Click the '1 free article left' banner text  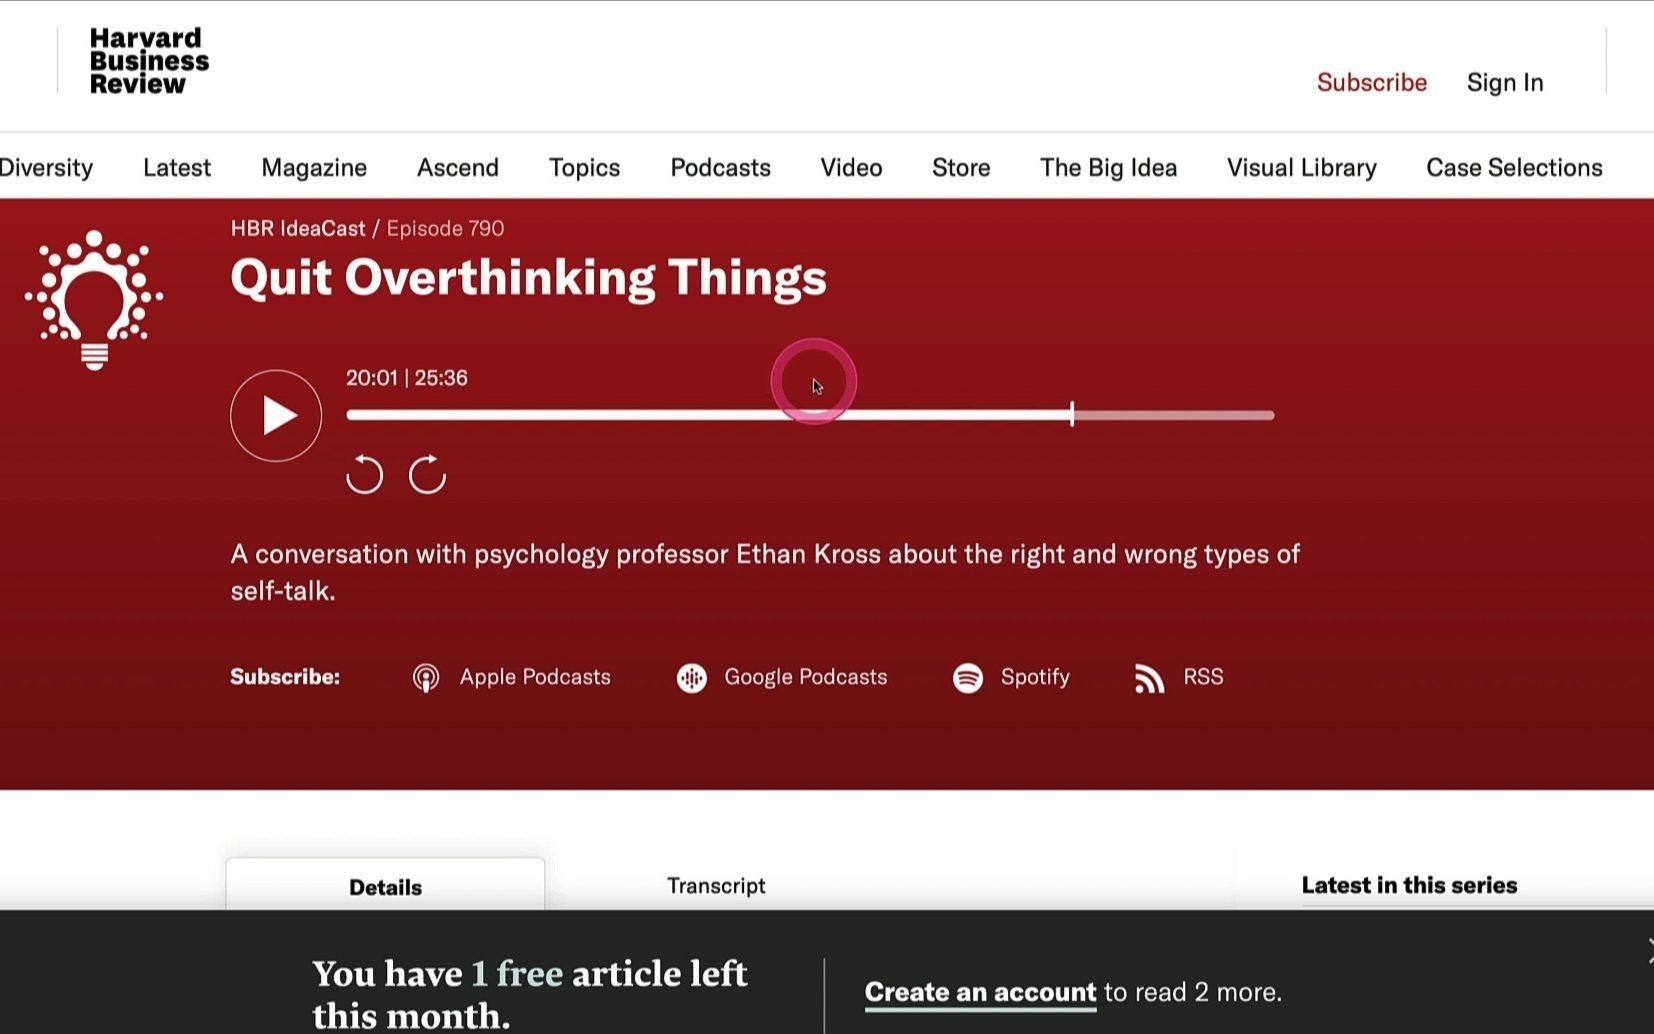tap(530, 994)
